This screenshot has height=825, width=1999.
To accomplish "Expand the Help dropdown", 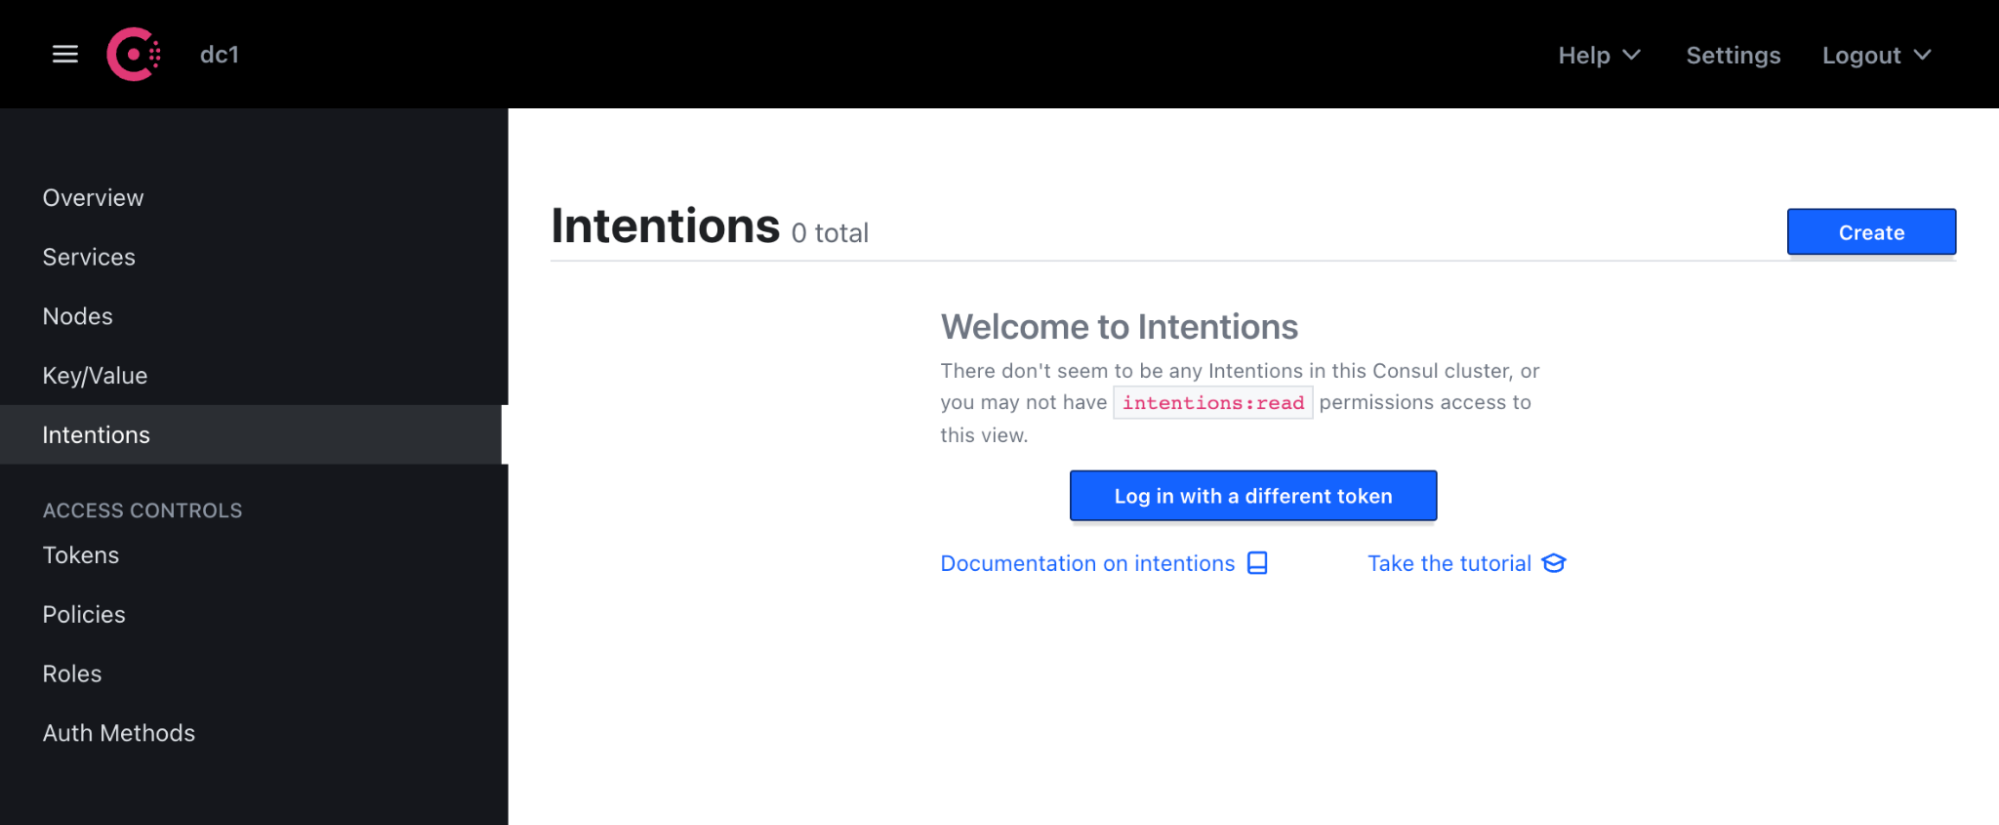I will pyautogui.click(x=1597, y=55).
